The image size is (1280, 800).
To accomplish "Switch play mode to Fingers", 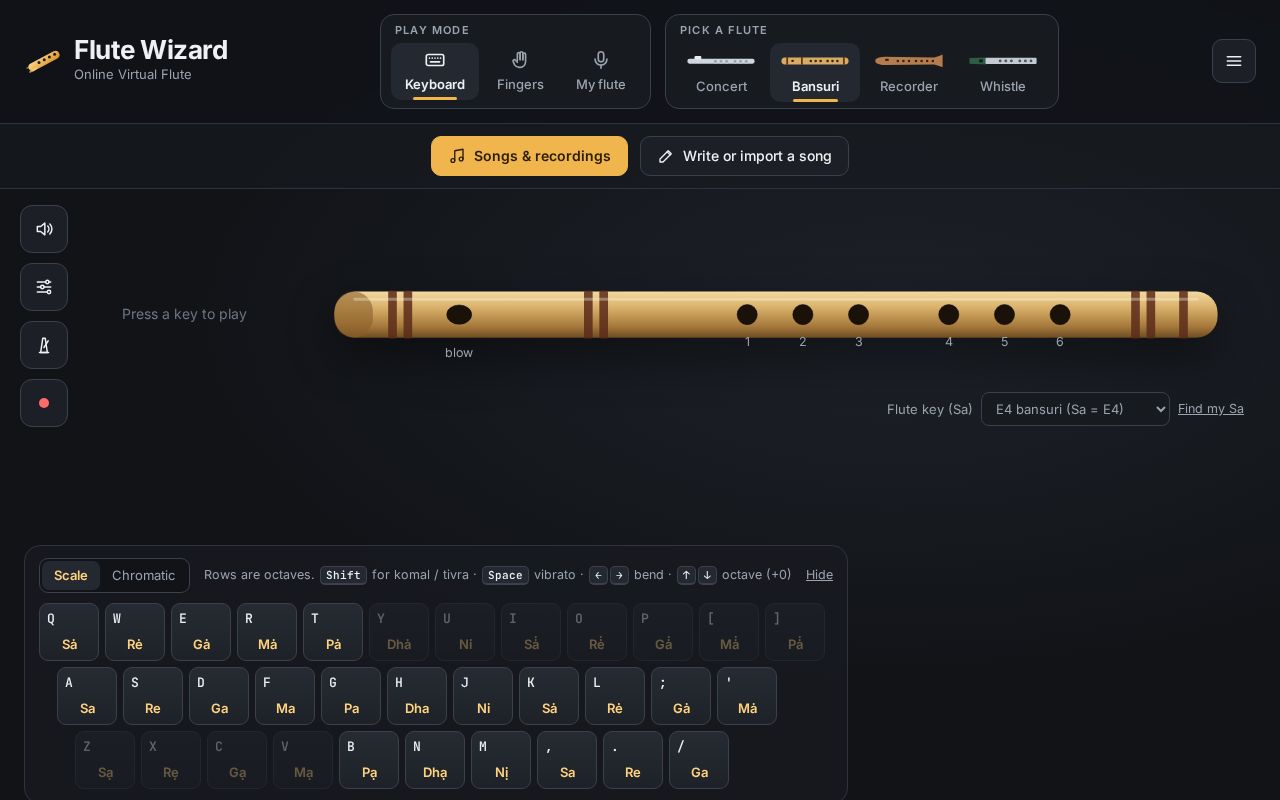I will (520, 72).
